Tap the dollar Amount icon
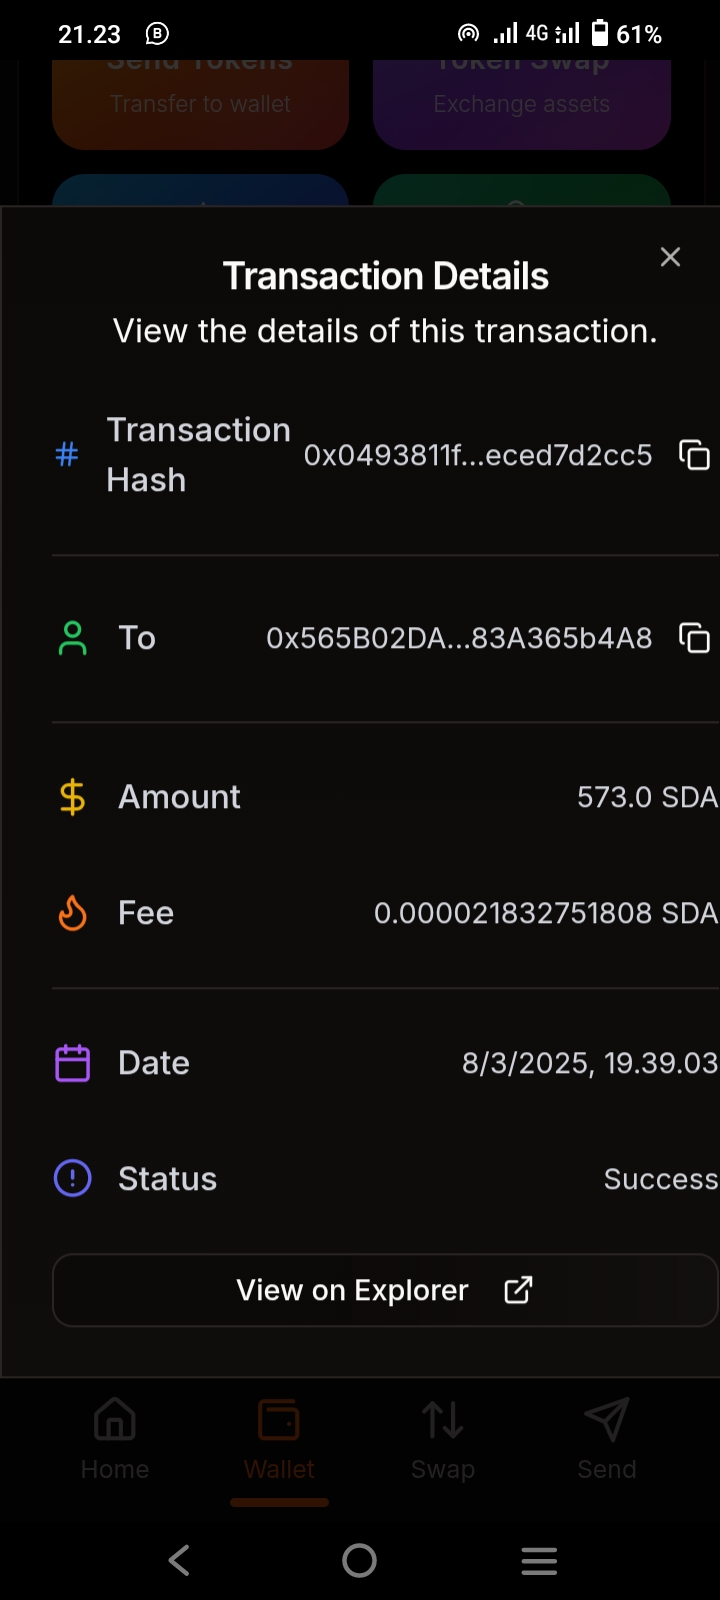This screenshot has width=720, height=1600. click(x=72, y=797)
